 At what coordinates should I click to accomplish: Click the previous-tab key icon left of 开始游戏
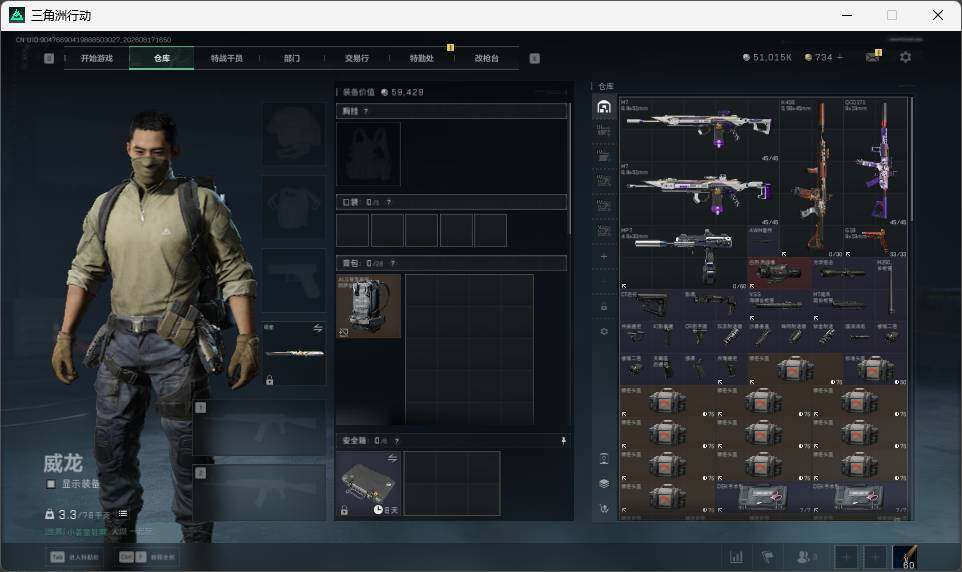coord(49,58)
